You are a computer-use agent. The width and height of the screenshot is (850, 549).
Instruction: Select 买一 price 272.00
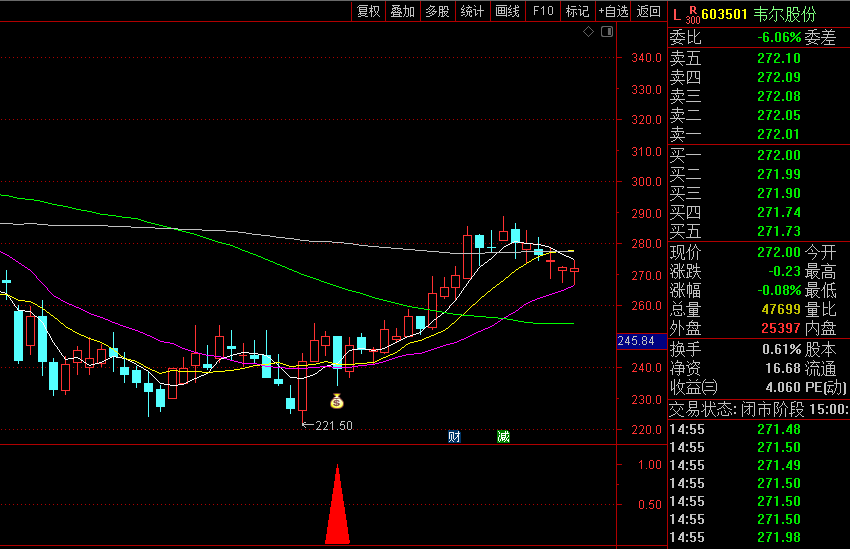click(x=779, y=155)
